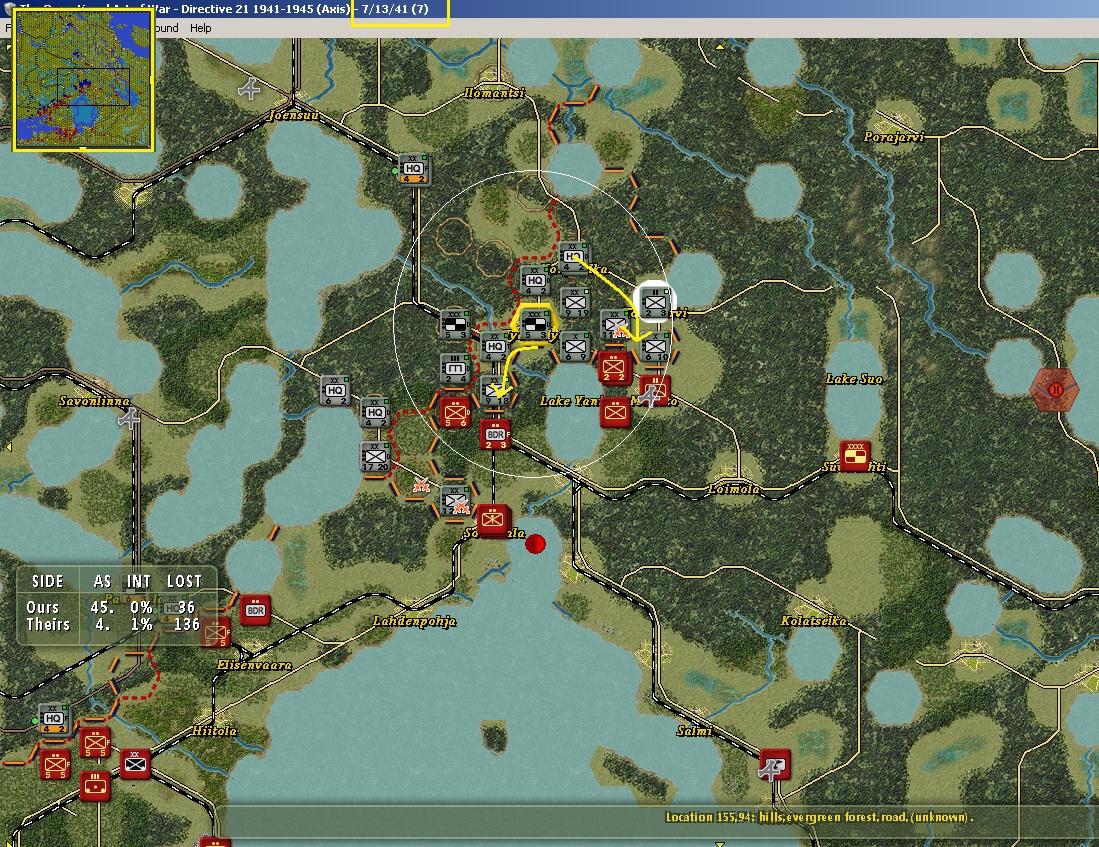Select the grey XX unit engaged beside the 6-10 brigade

pos(615,325)
